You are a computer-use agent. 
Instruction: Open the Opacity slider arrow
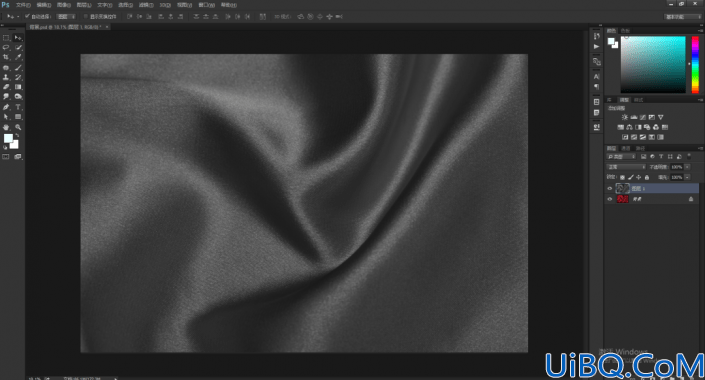point(687,167)
